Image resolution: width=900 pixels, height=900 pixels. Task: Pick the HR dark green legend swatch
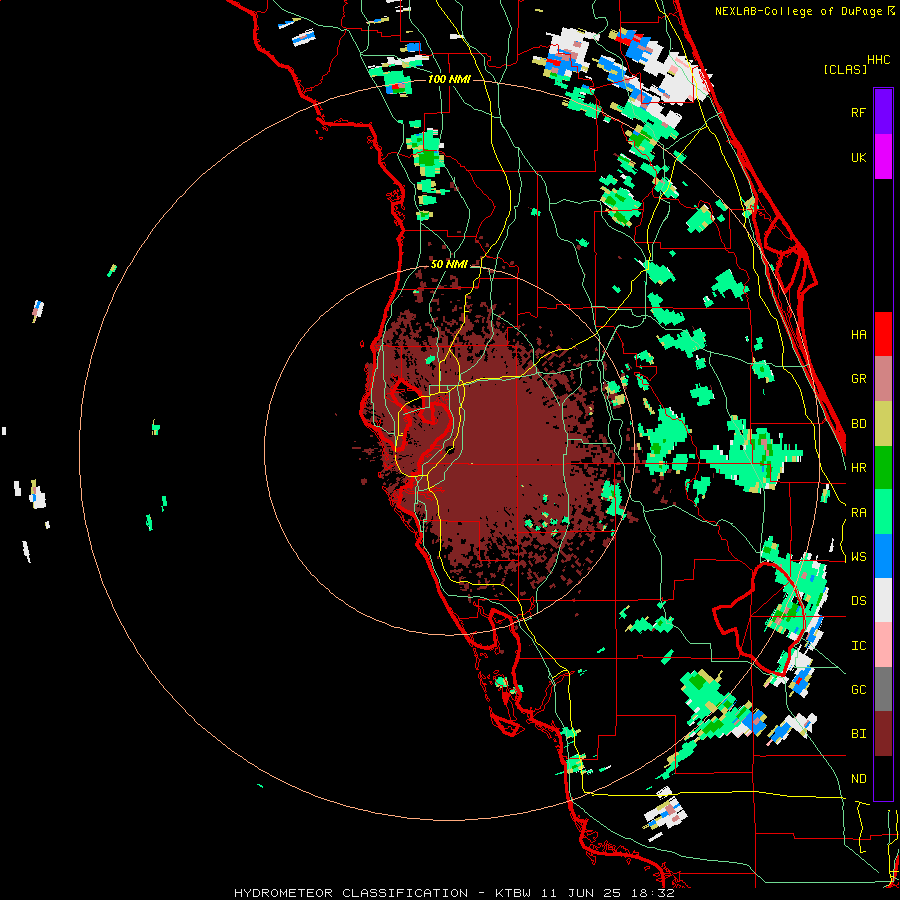(x=883, y=468)
